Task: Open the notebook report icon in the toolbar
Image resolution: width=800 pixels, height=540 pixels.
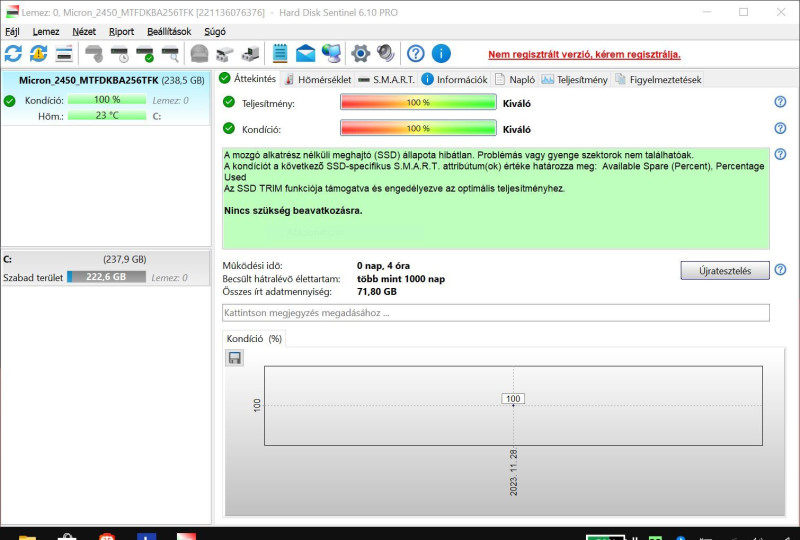Action: point(280,53)
